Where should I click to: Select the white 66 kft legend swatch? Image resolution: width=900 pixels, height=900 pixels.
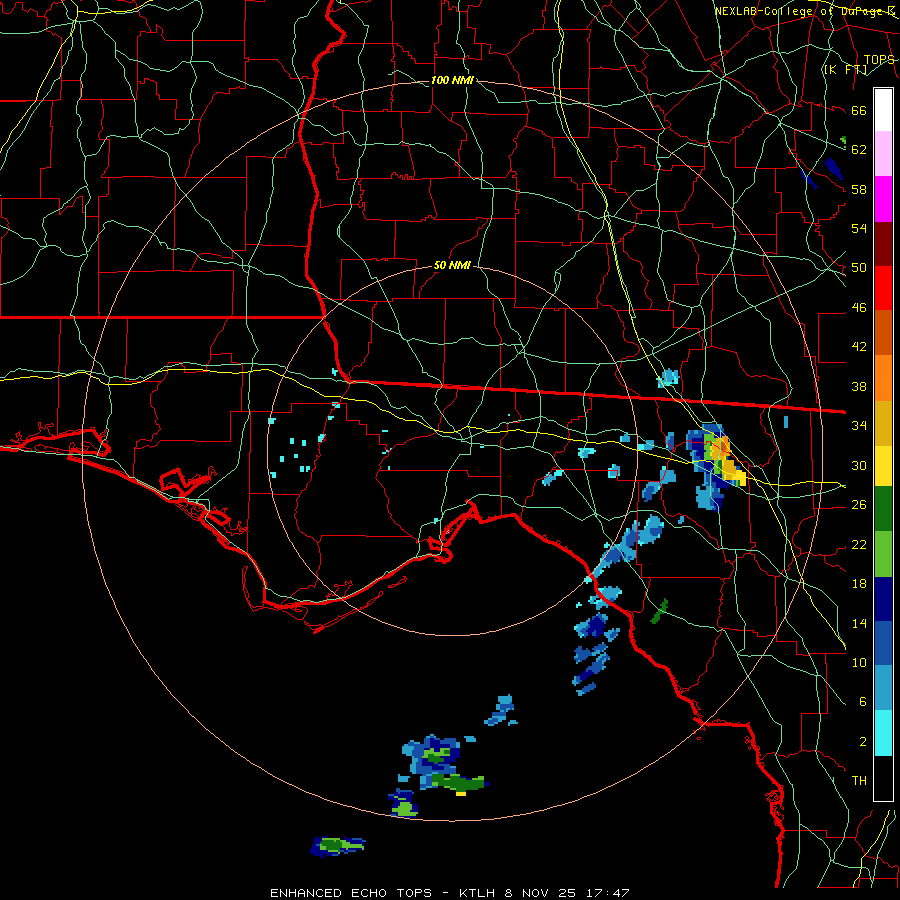point(883,110)
